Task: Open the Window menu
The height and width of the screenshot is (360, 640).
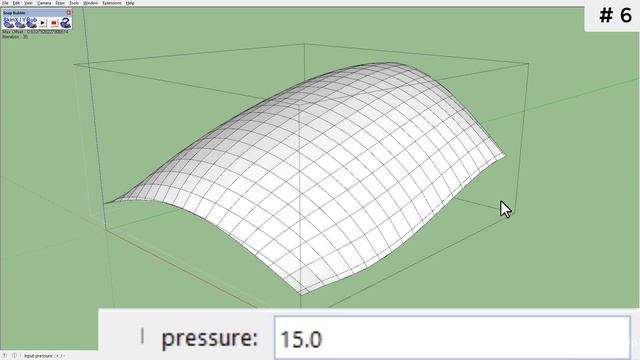Action: point(91,3)
